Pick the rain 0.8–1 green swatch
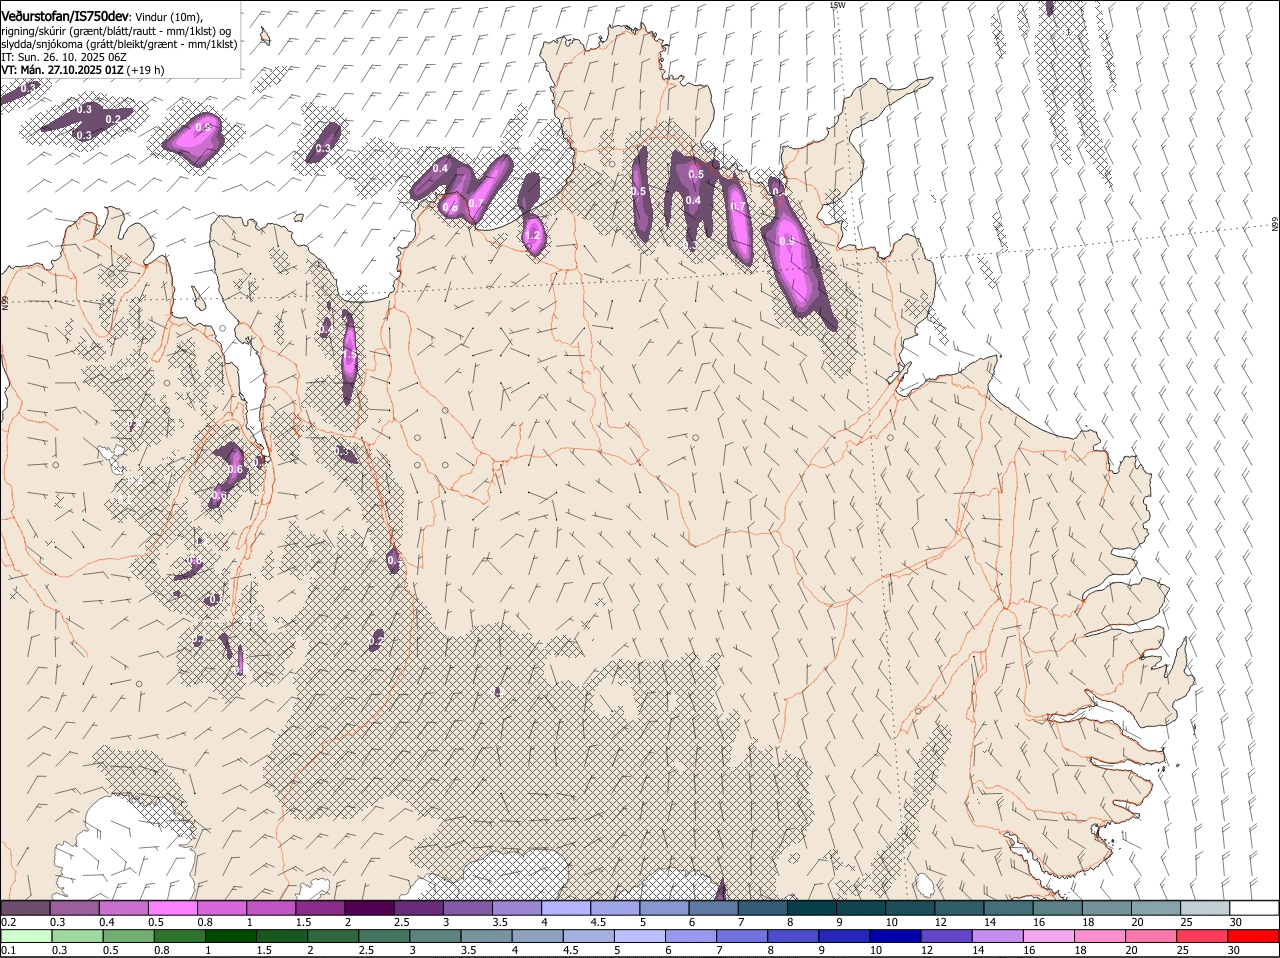 180,936
